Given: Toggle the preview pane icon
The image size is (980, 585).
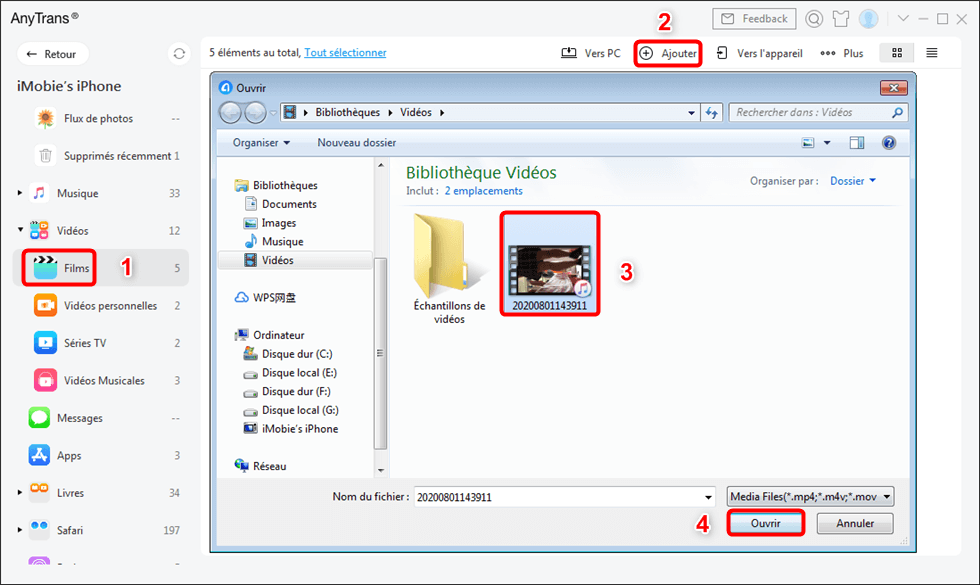Looking at the screenshot, I should click(857, 143).
